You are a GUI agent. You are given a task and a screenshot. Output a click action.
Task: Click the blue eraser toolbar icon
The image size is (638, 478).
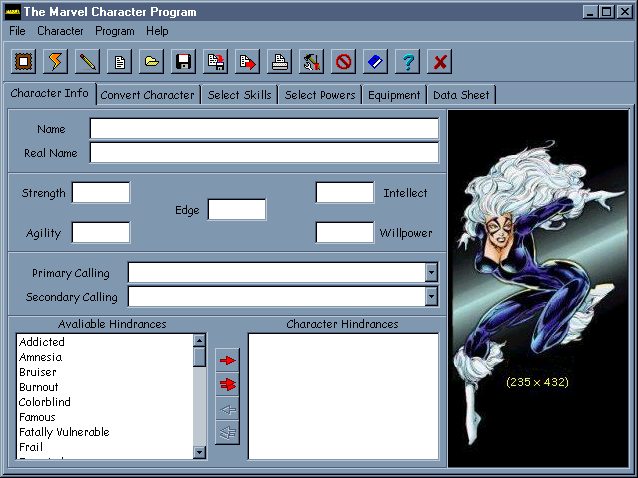pyautogui.click(x=375, y=62)
